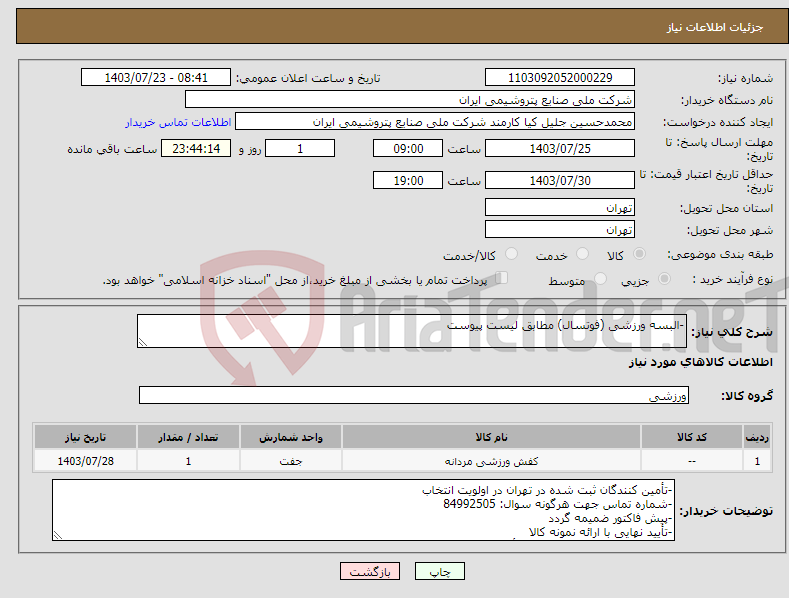789x598 pixels.
Task: Click the اطلاعات کالاهای مورد نیاز heading
Action: click(x=700, y=362)
